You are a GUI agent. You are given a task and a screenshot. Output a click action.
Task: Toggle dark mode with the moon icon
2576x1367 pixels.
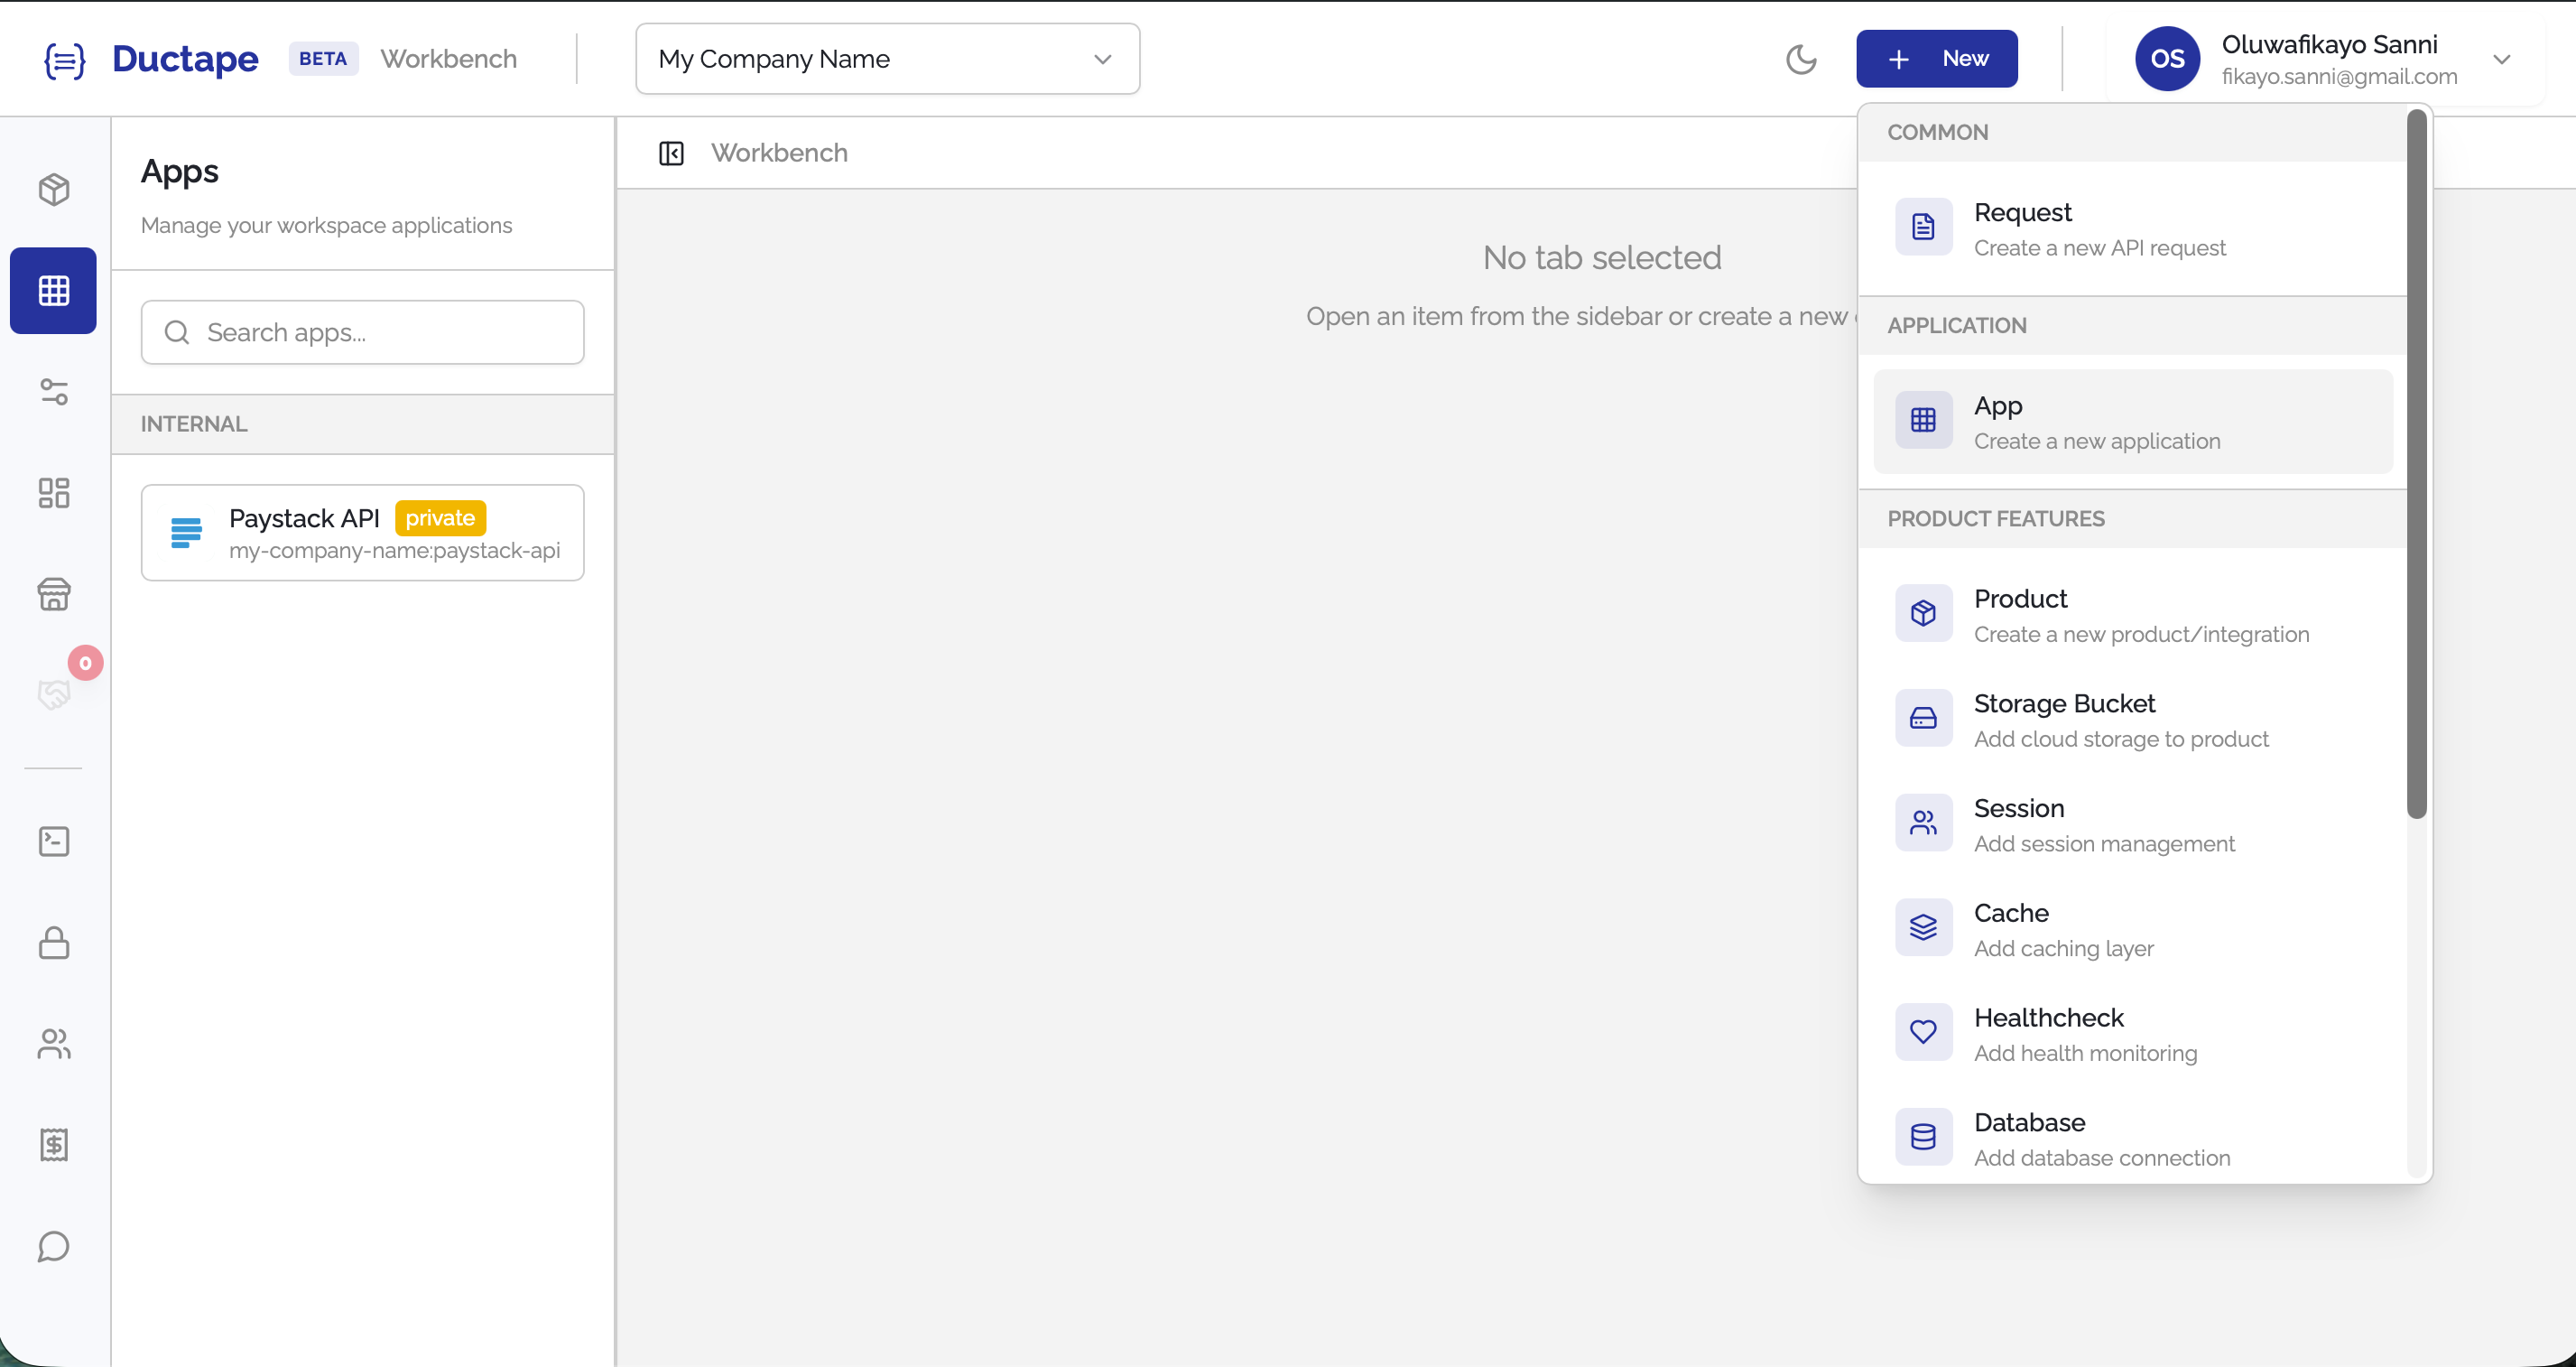(1802, 59)
